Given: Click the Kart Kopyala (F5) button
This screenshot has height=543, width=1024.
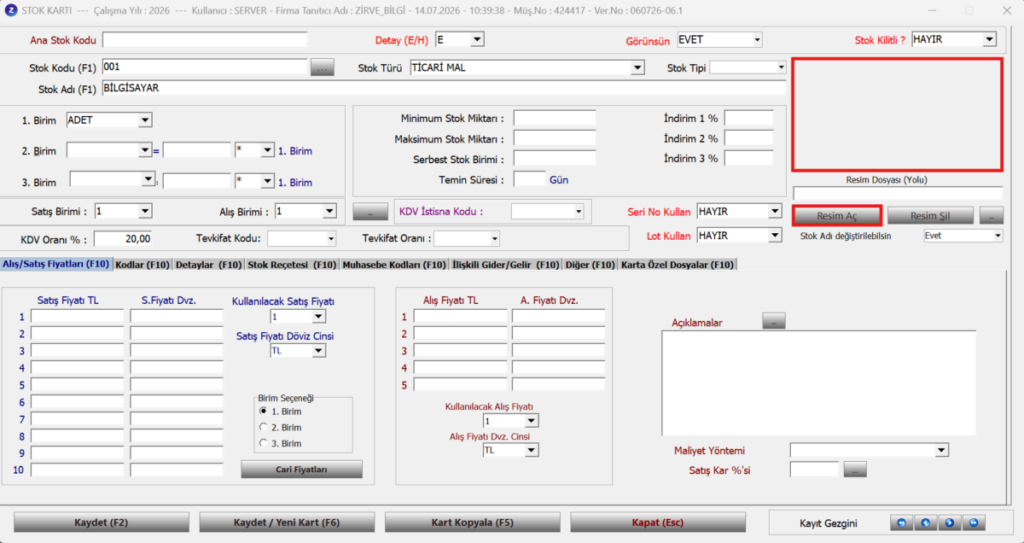Looking at the screenshot, I should [x=472, y=523].
